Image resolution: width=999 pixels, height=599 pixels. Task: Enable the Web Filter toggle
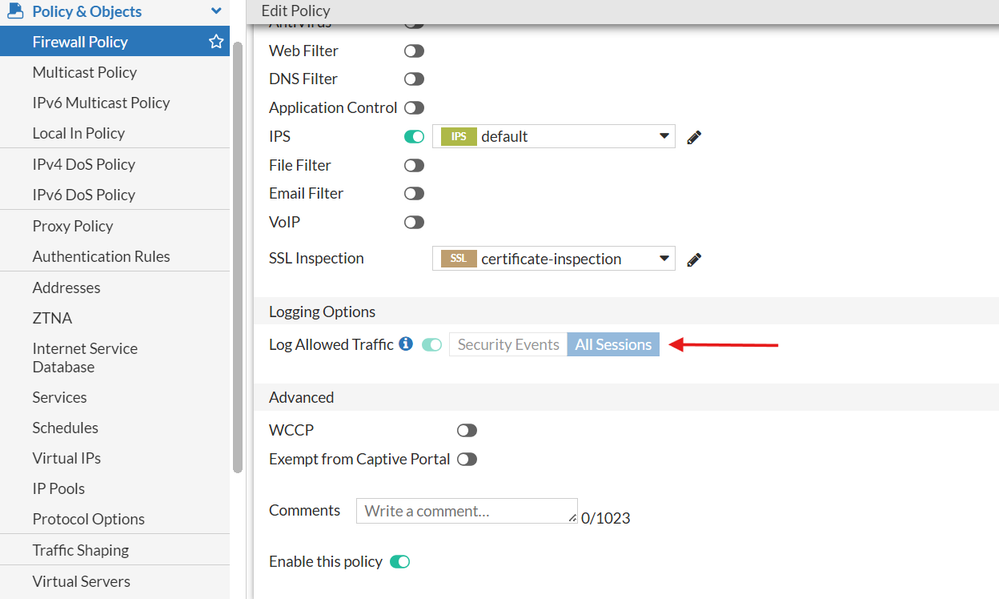point(413,51)
